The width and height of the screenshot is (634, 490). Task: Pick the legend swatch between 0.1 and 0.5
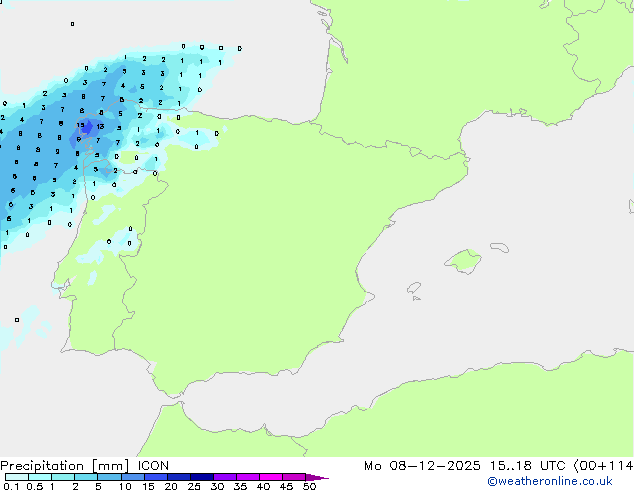tap(17, 477)
